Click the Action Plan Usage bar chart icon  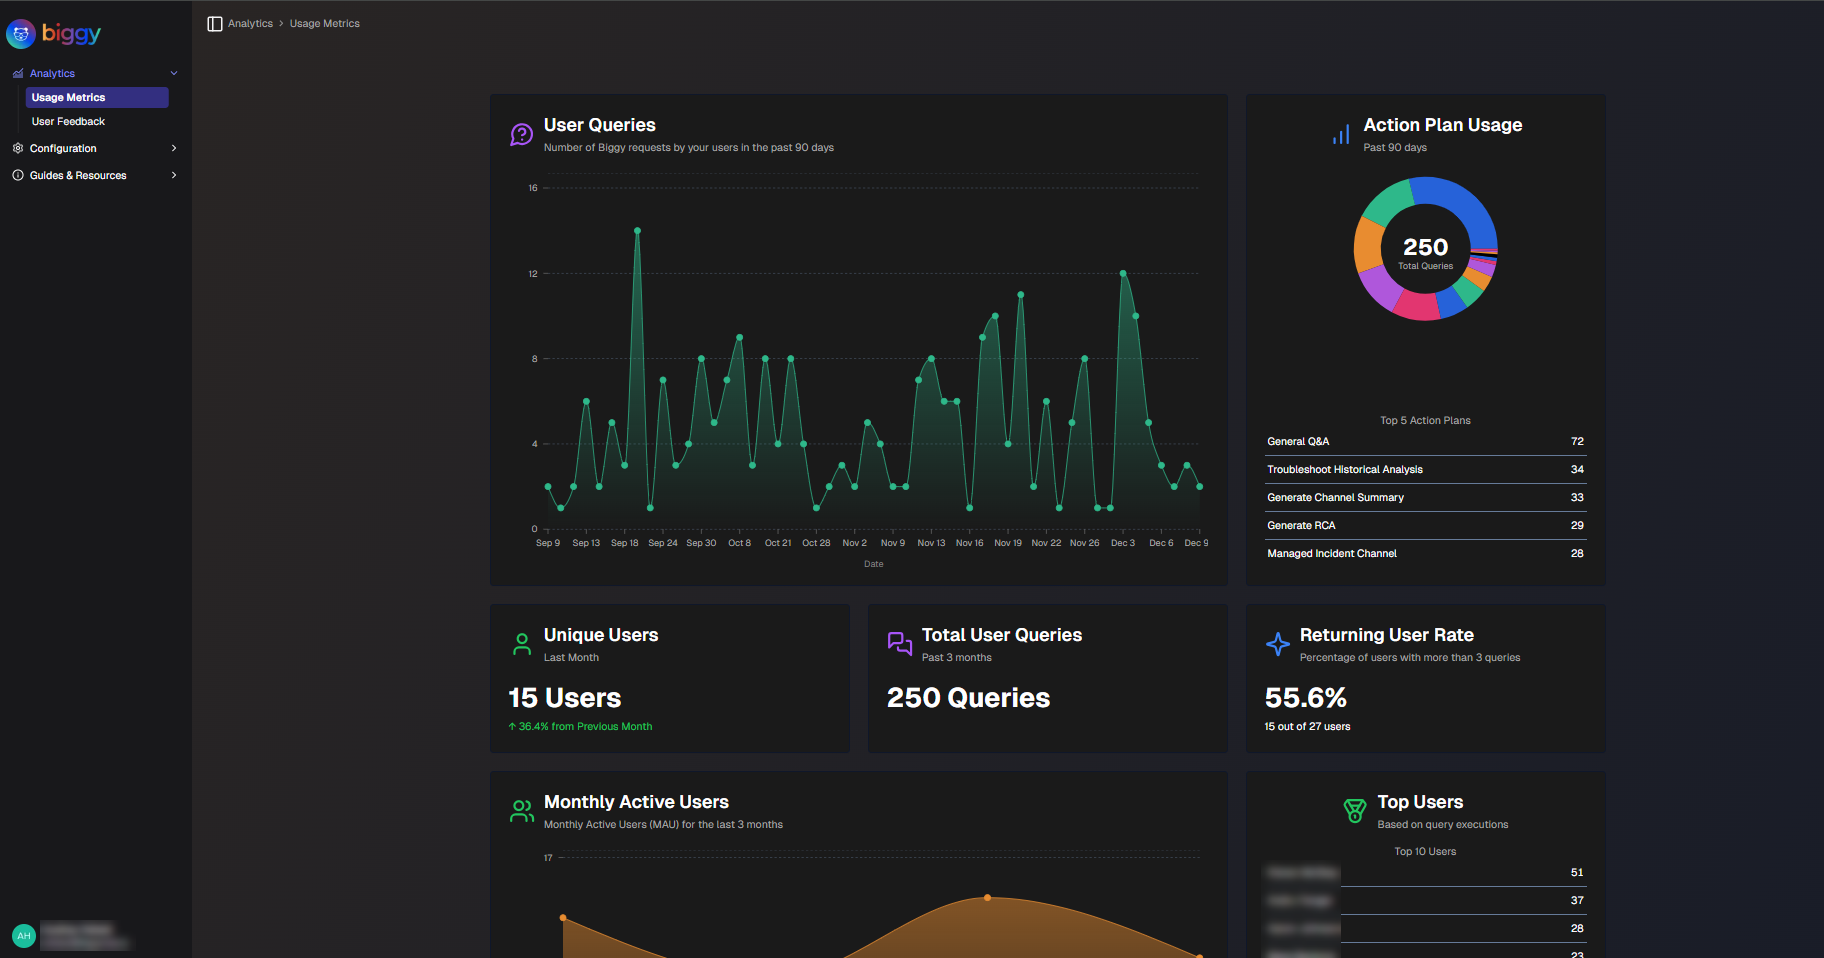[x=1341, y=135]
